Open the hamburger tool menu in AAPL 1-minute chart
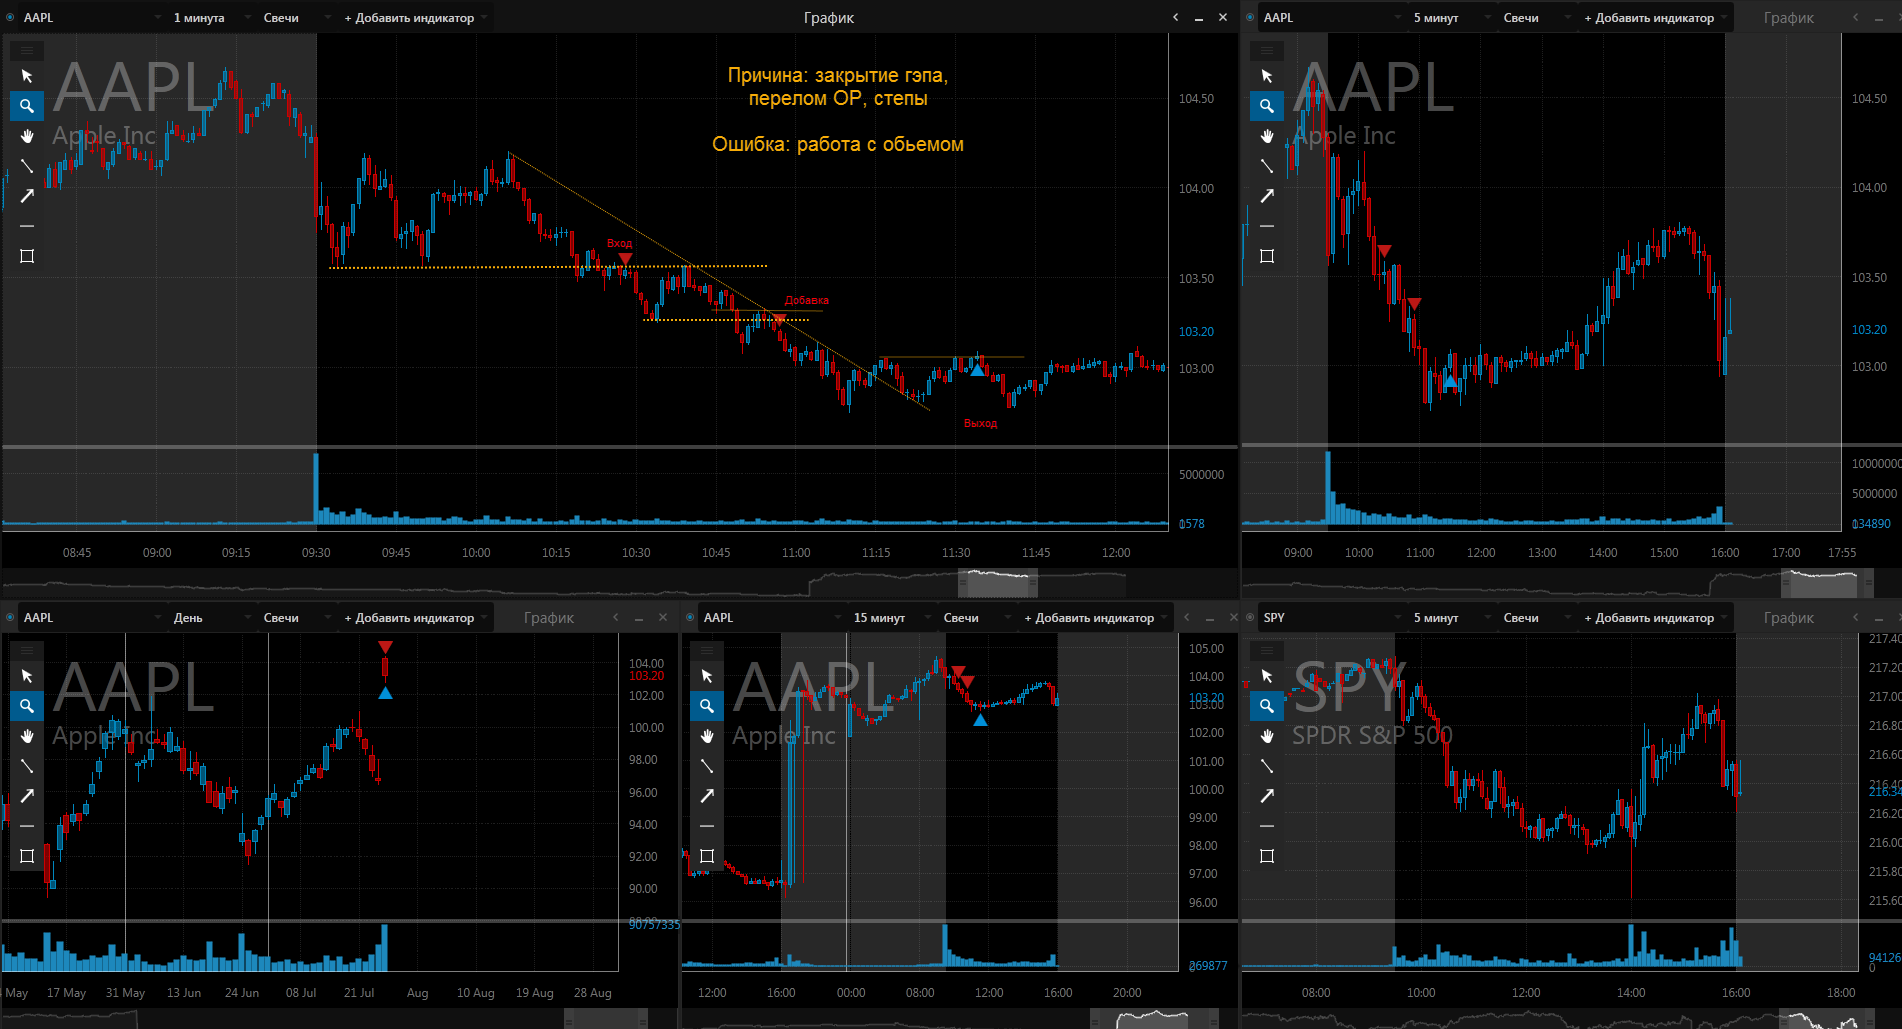 [27, 50]
